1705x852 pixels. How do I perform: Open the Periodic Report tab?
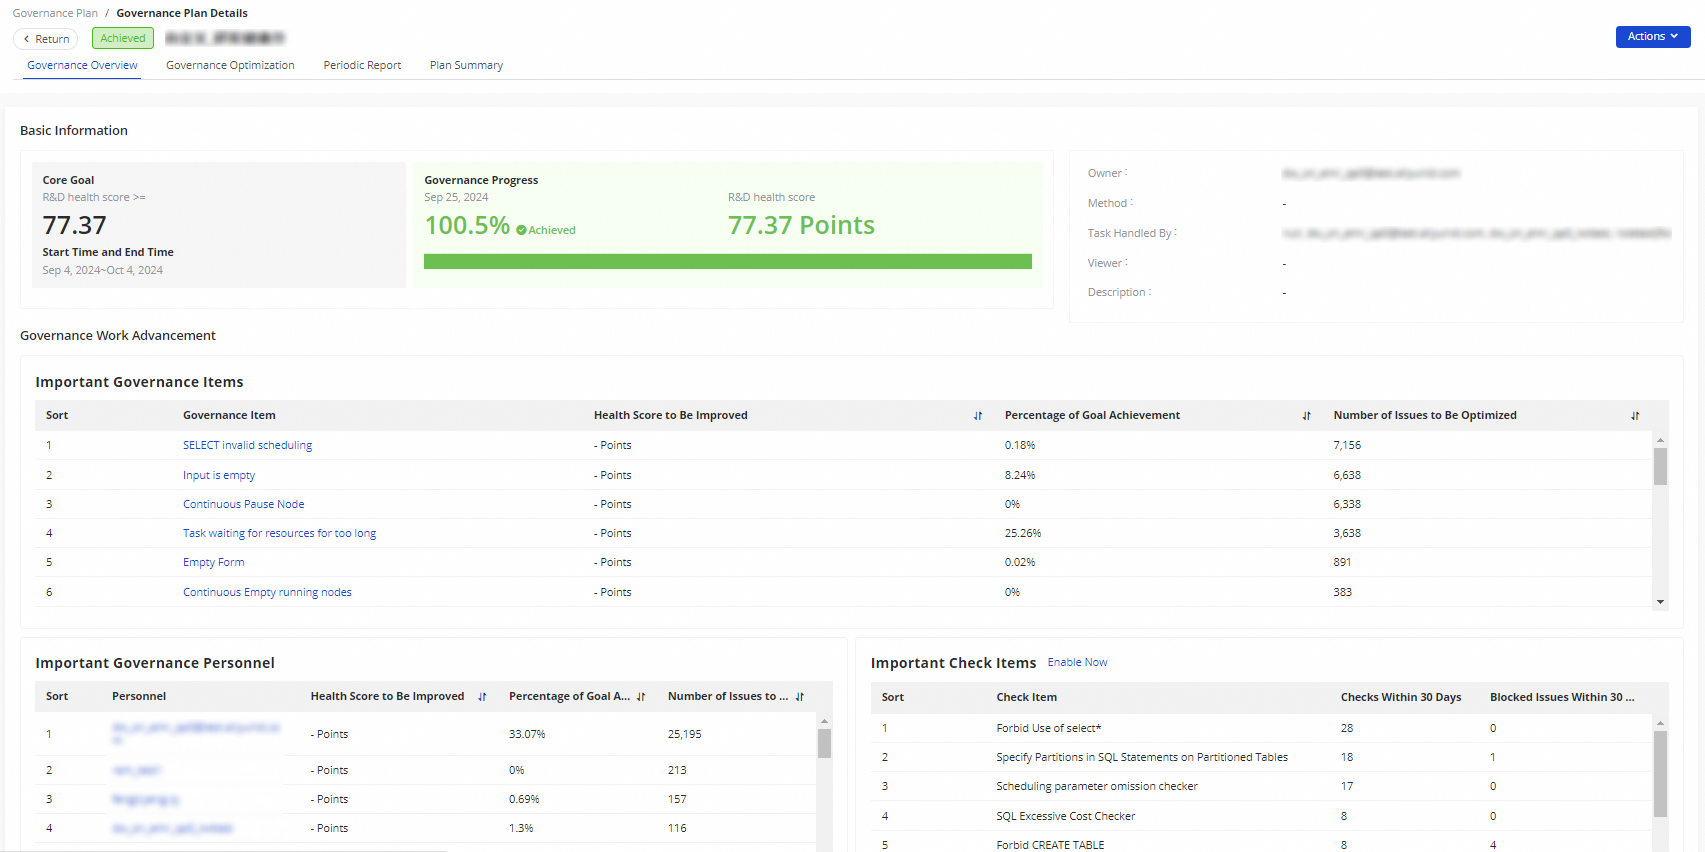[362, 65]
